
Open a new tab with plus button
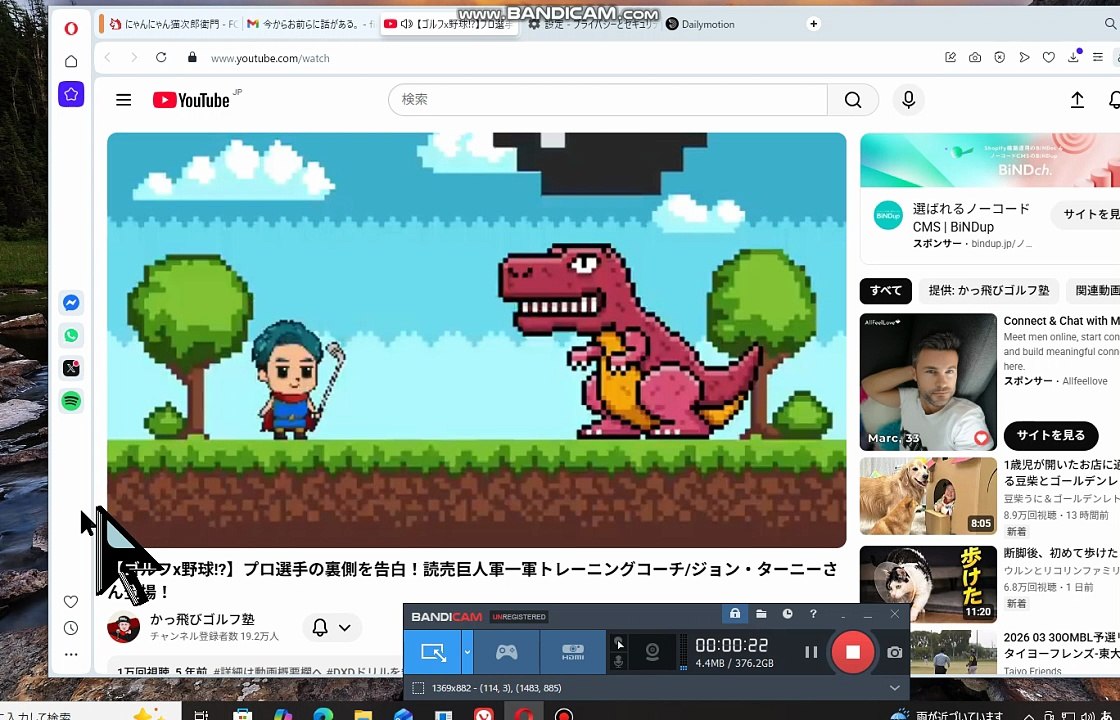coord(813,24)
